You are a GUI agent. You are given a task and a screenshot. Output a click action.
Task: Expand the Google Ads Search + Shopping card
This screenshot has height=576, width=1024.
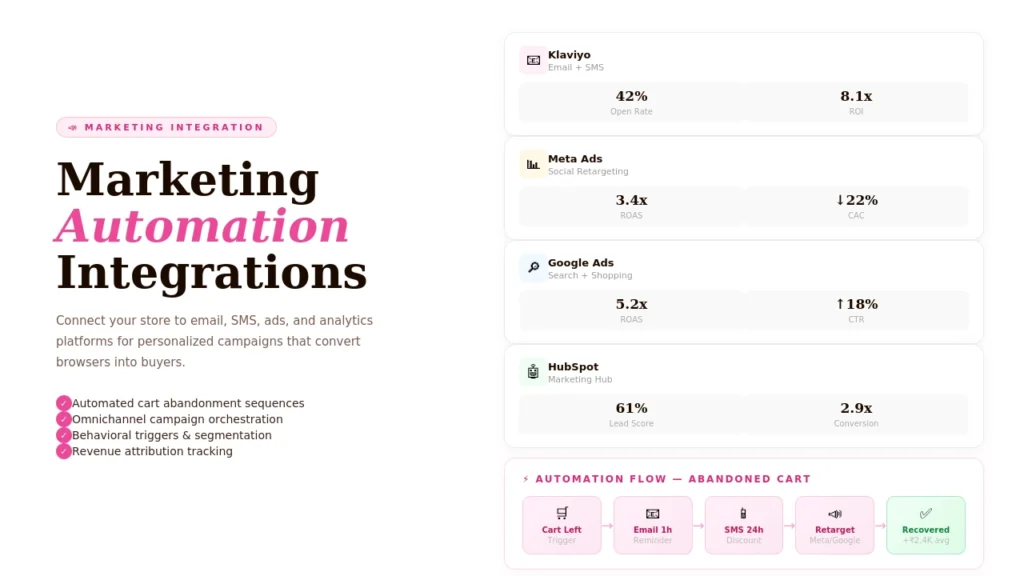tap(744, 292)
